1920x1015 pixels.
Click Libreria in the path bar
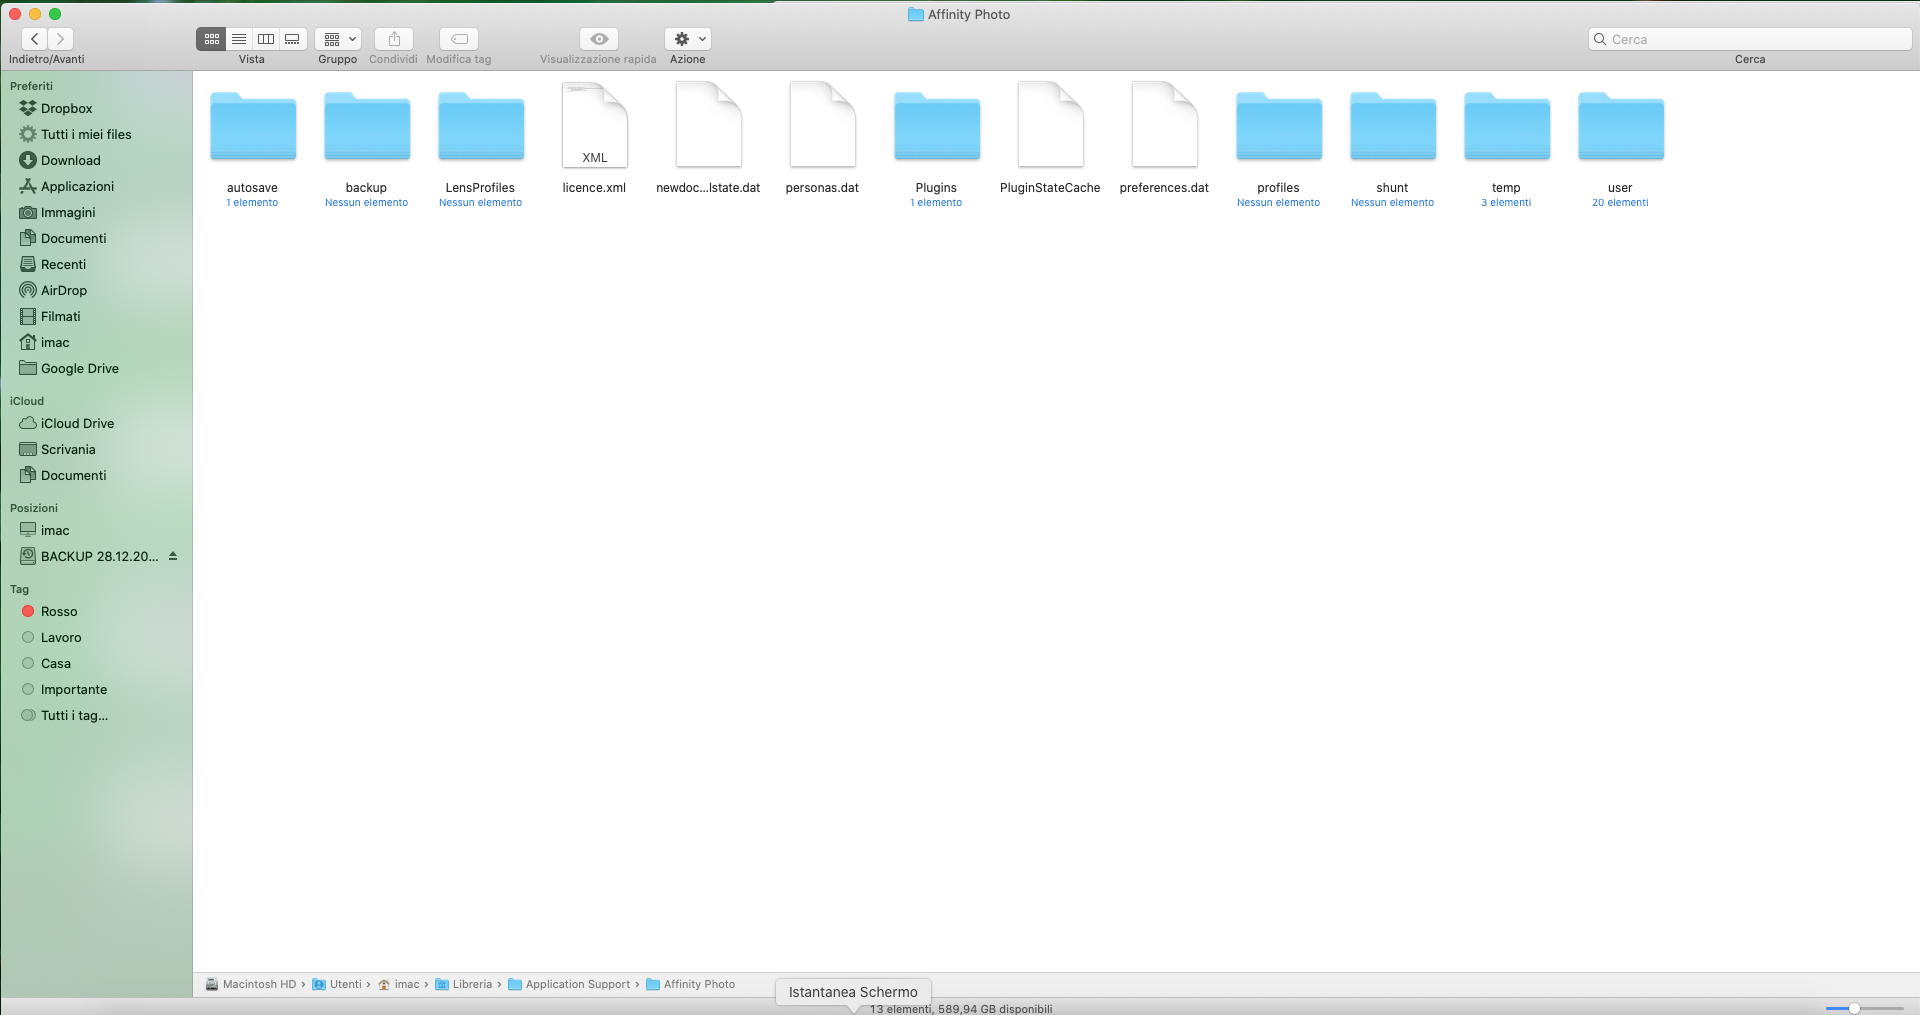point(464,984)
